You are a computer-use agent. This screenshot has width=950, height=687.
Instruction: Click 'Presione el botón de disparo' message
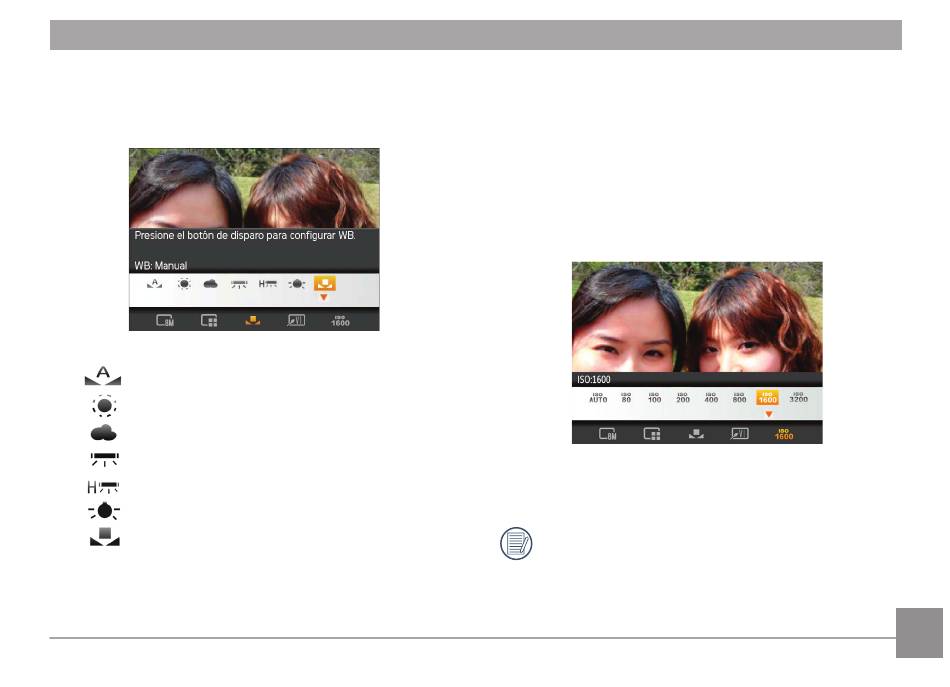click(245, 236)
